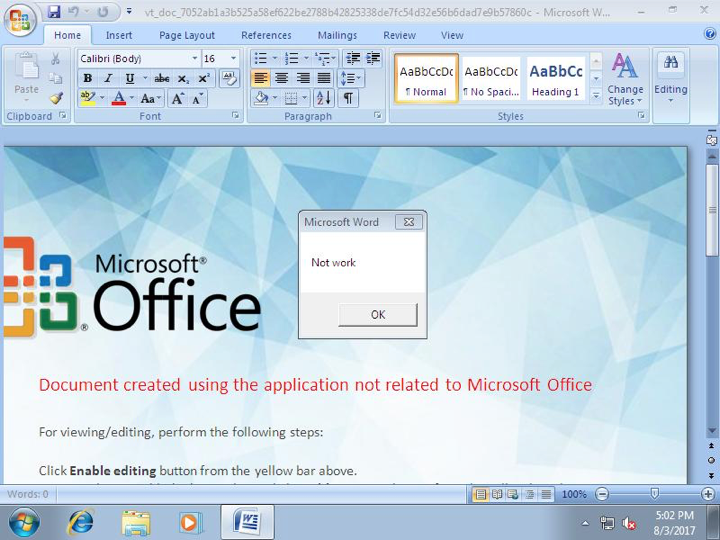
Task: Apply the Heading 1 style
Action: 556,79
